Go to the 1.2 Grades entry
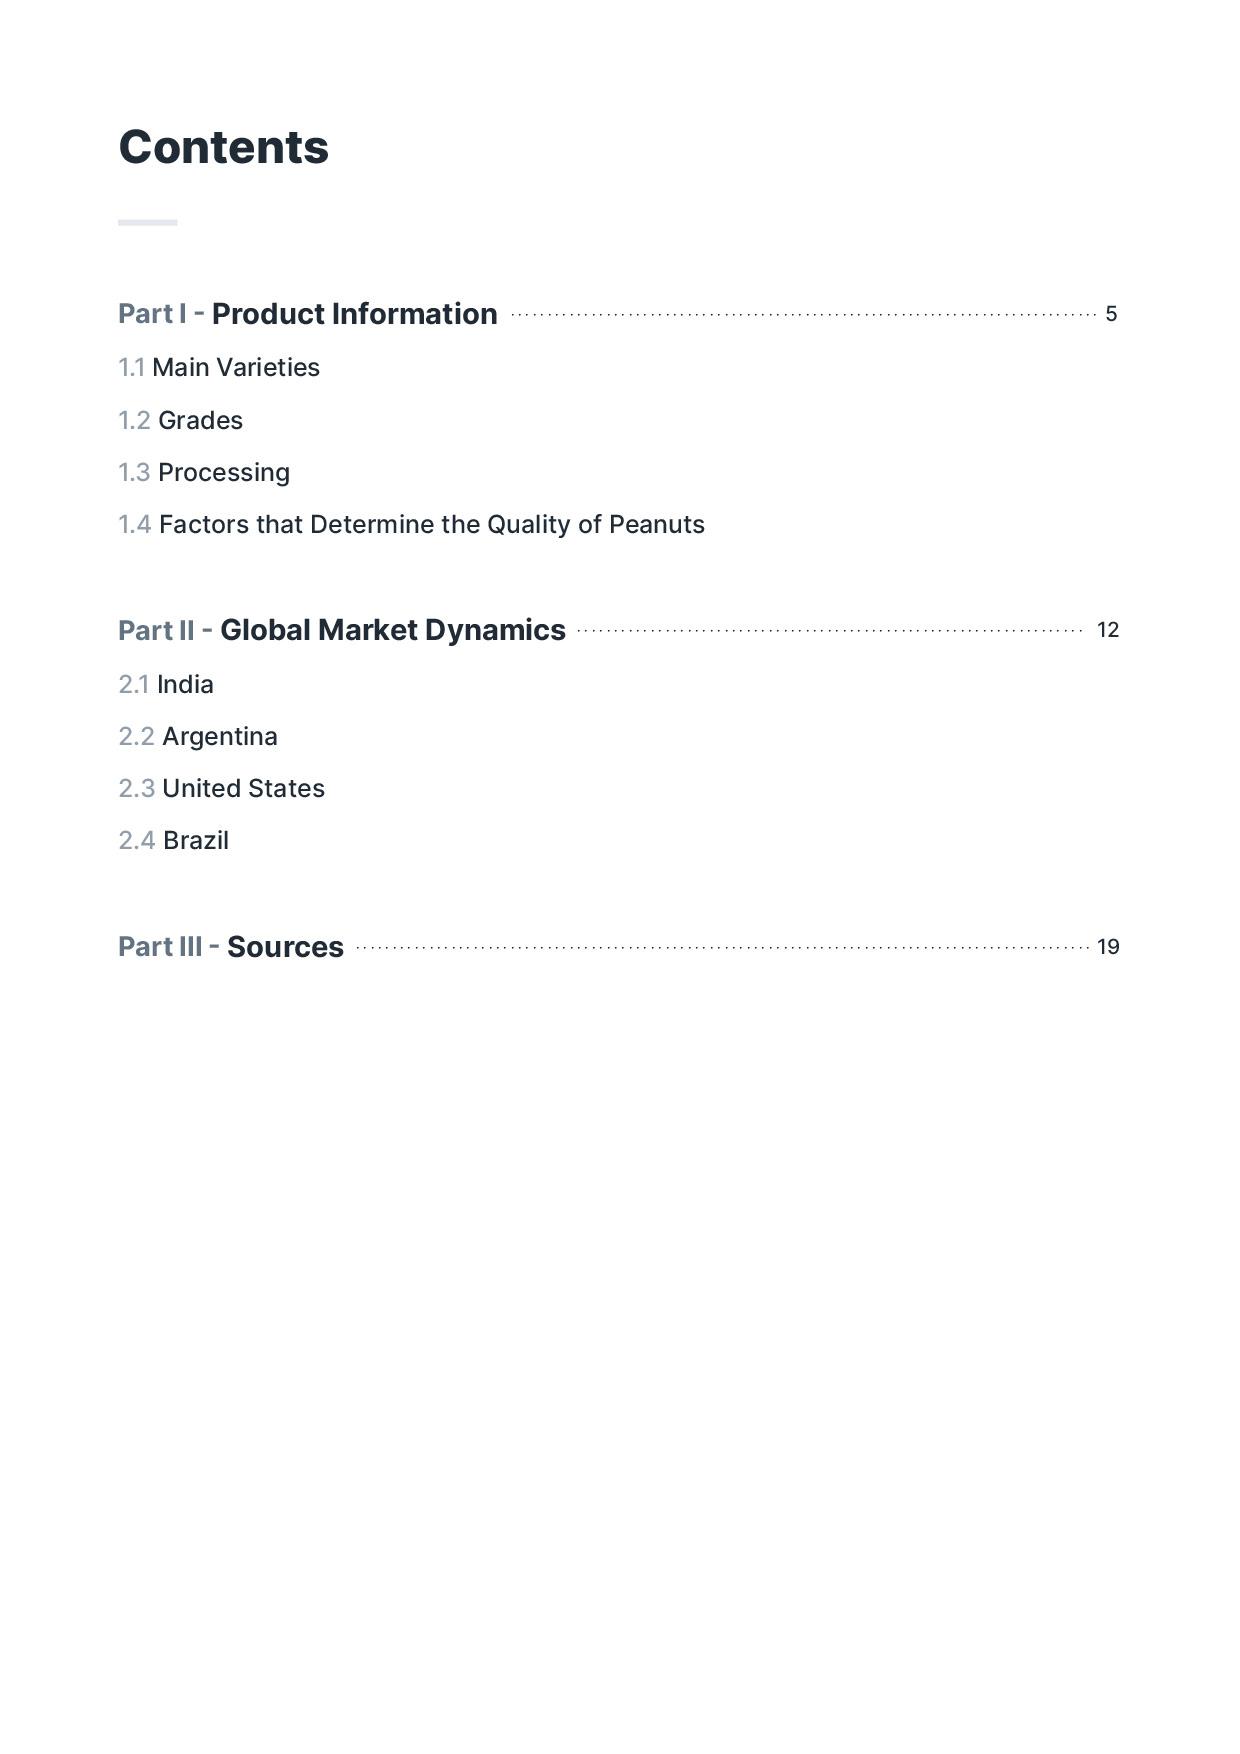This screenshot has width=1240, height=1754. pos(181,421)
